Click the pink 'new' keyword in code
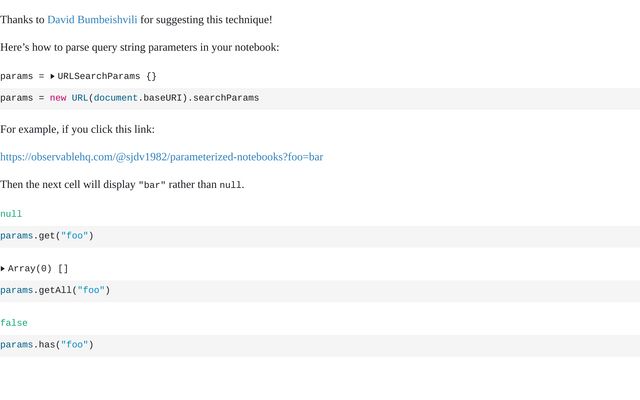Screen dimensions: 640x400 point(58,98)
